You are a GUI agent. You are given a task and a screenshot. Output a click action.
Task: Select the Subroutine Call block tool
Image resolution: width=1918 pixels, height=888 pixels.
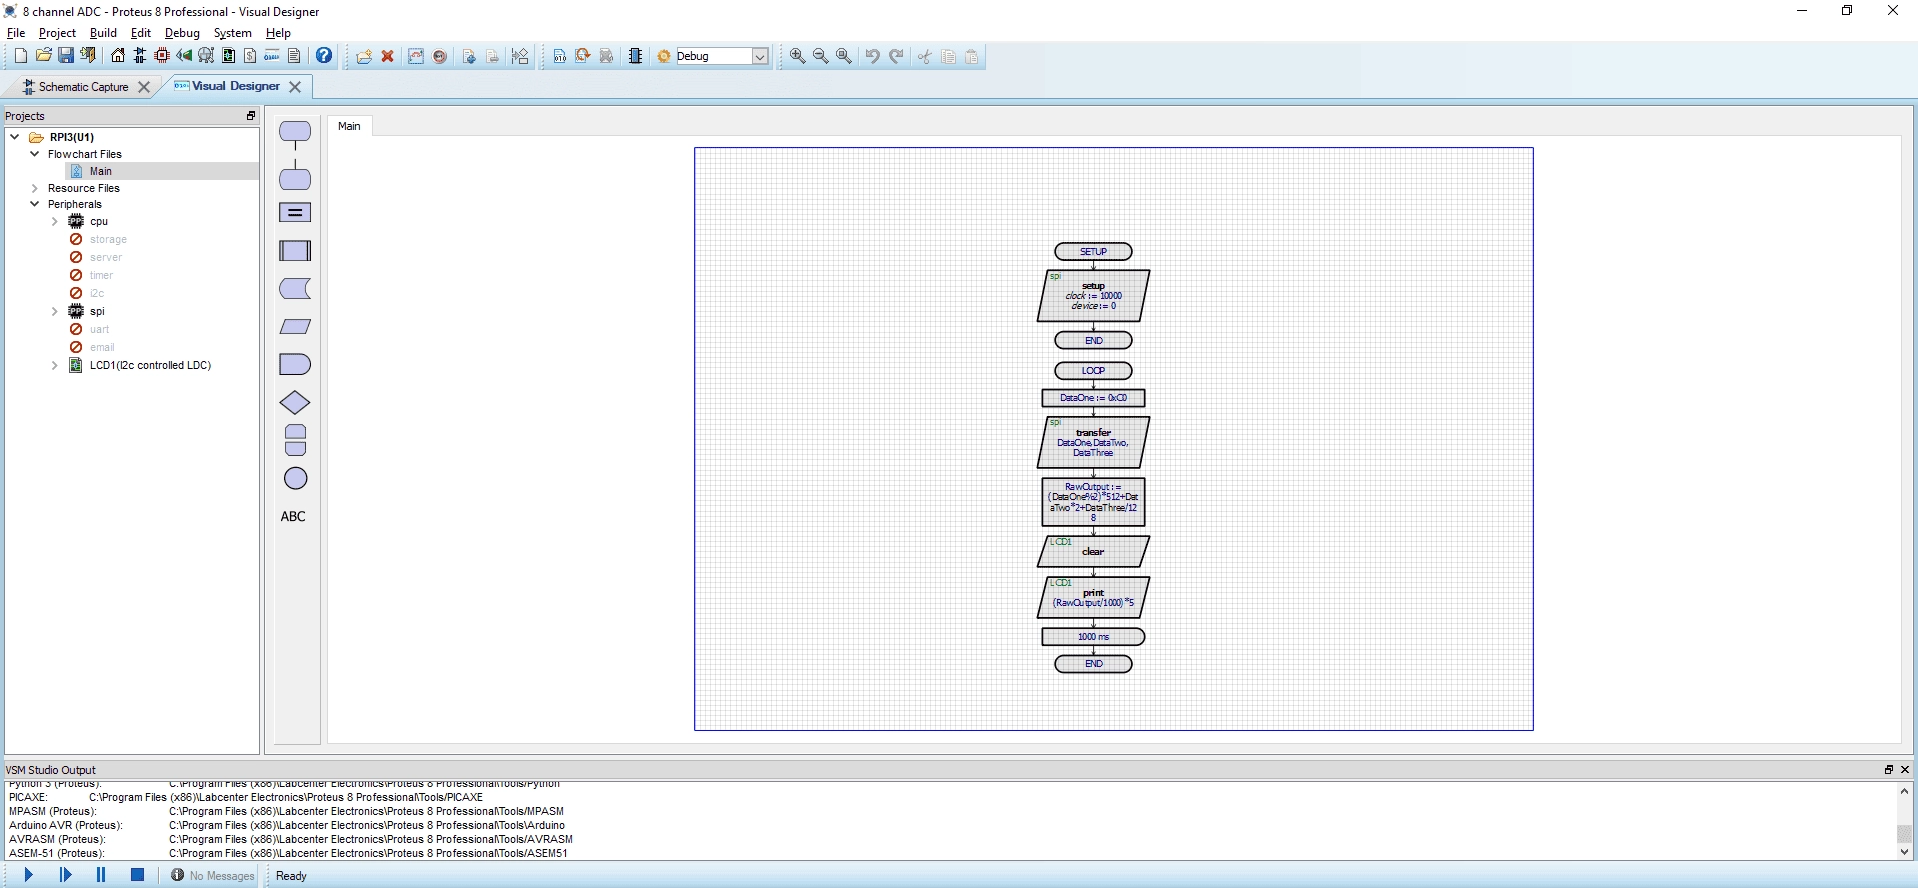pyautogui.click(x=295, y=250)
